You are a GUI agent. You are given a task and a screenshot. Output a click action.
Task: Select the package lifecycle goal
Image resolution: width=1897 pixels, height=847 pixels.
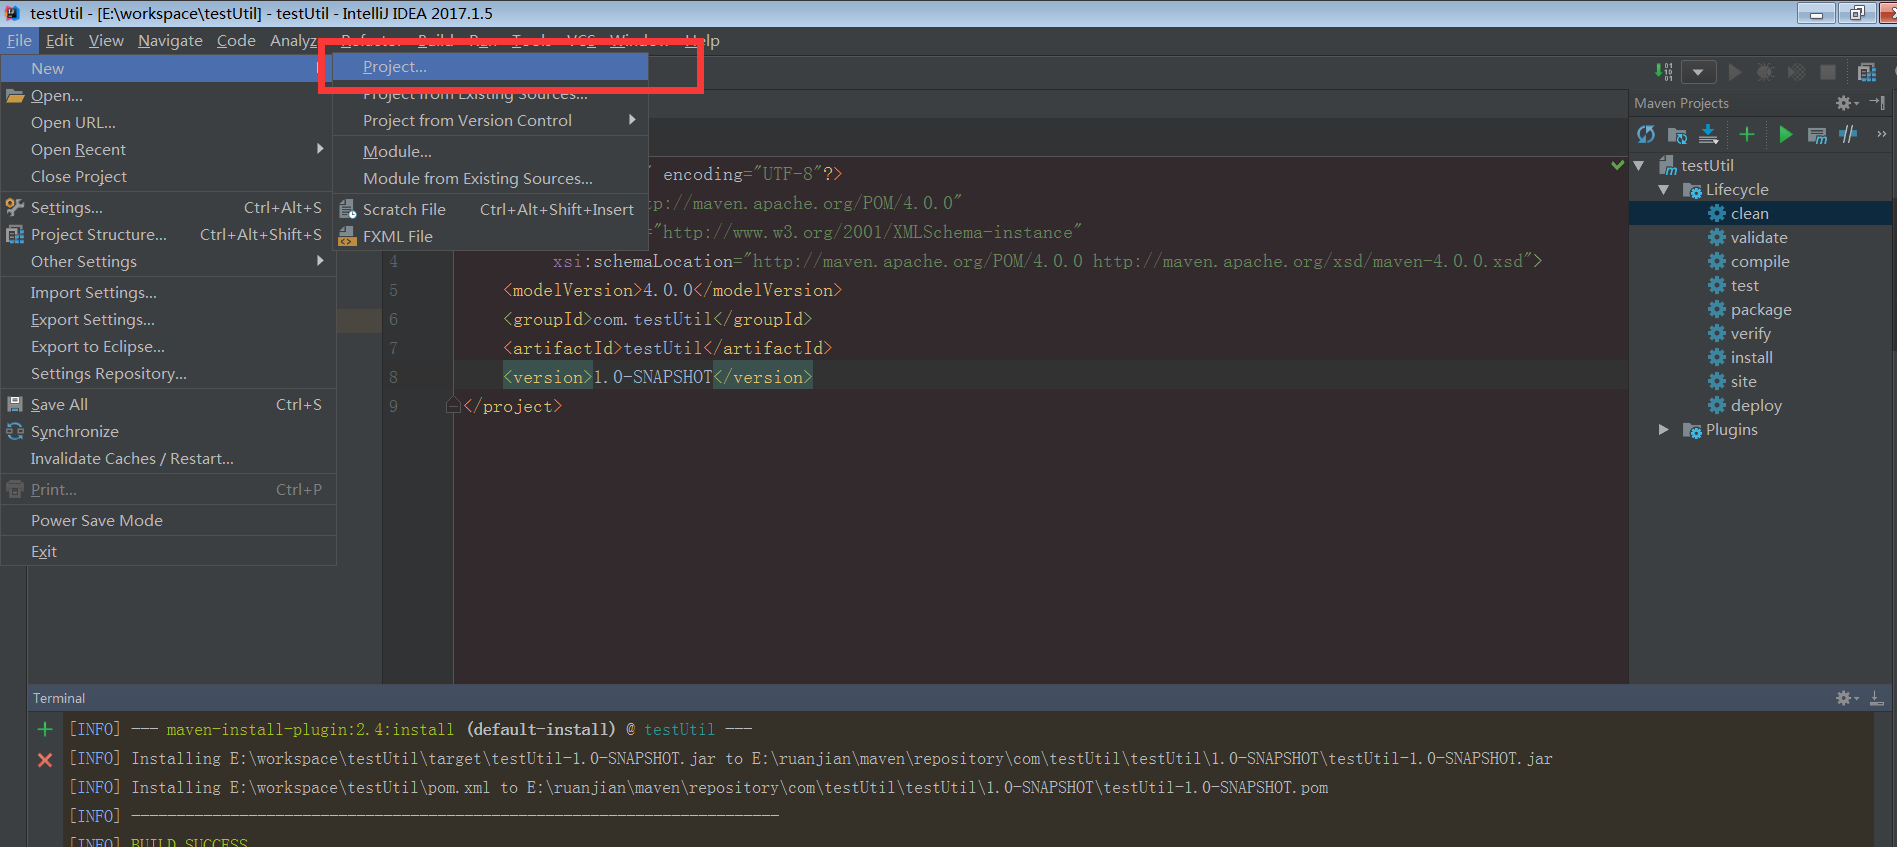pyautogui.click(x=1760, y=309)
